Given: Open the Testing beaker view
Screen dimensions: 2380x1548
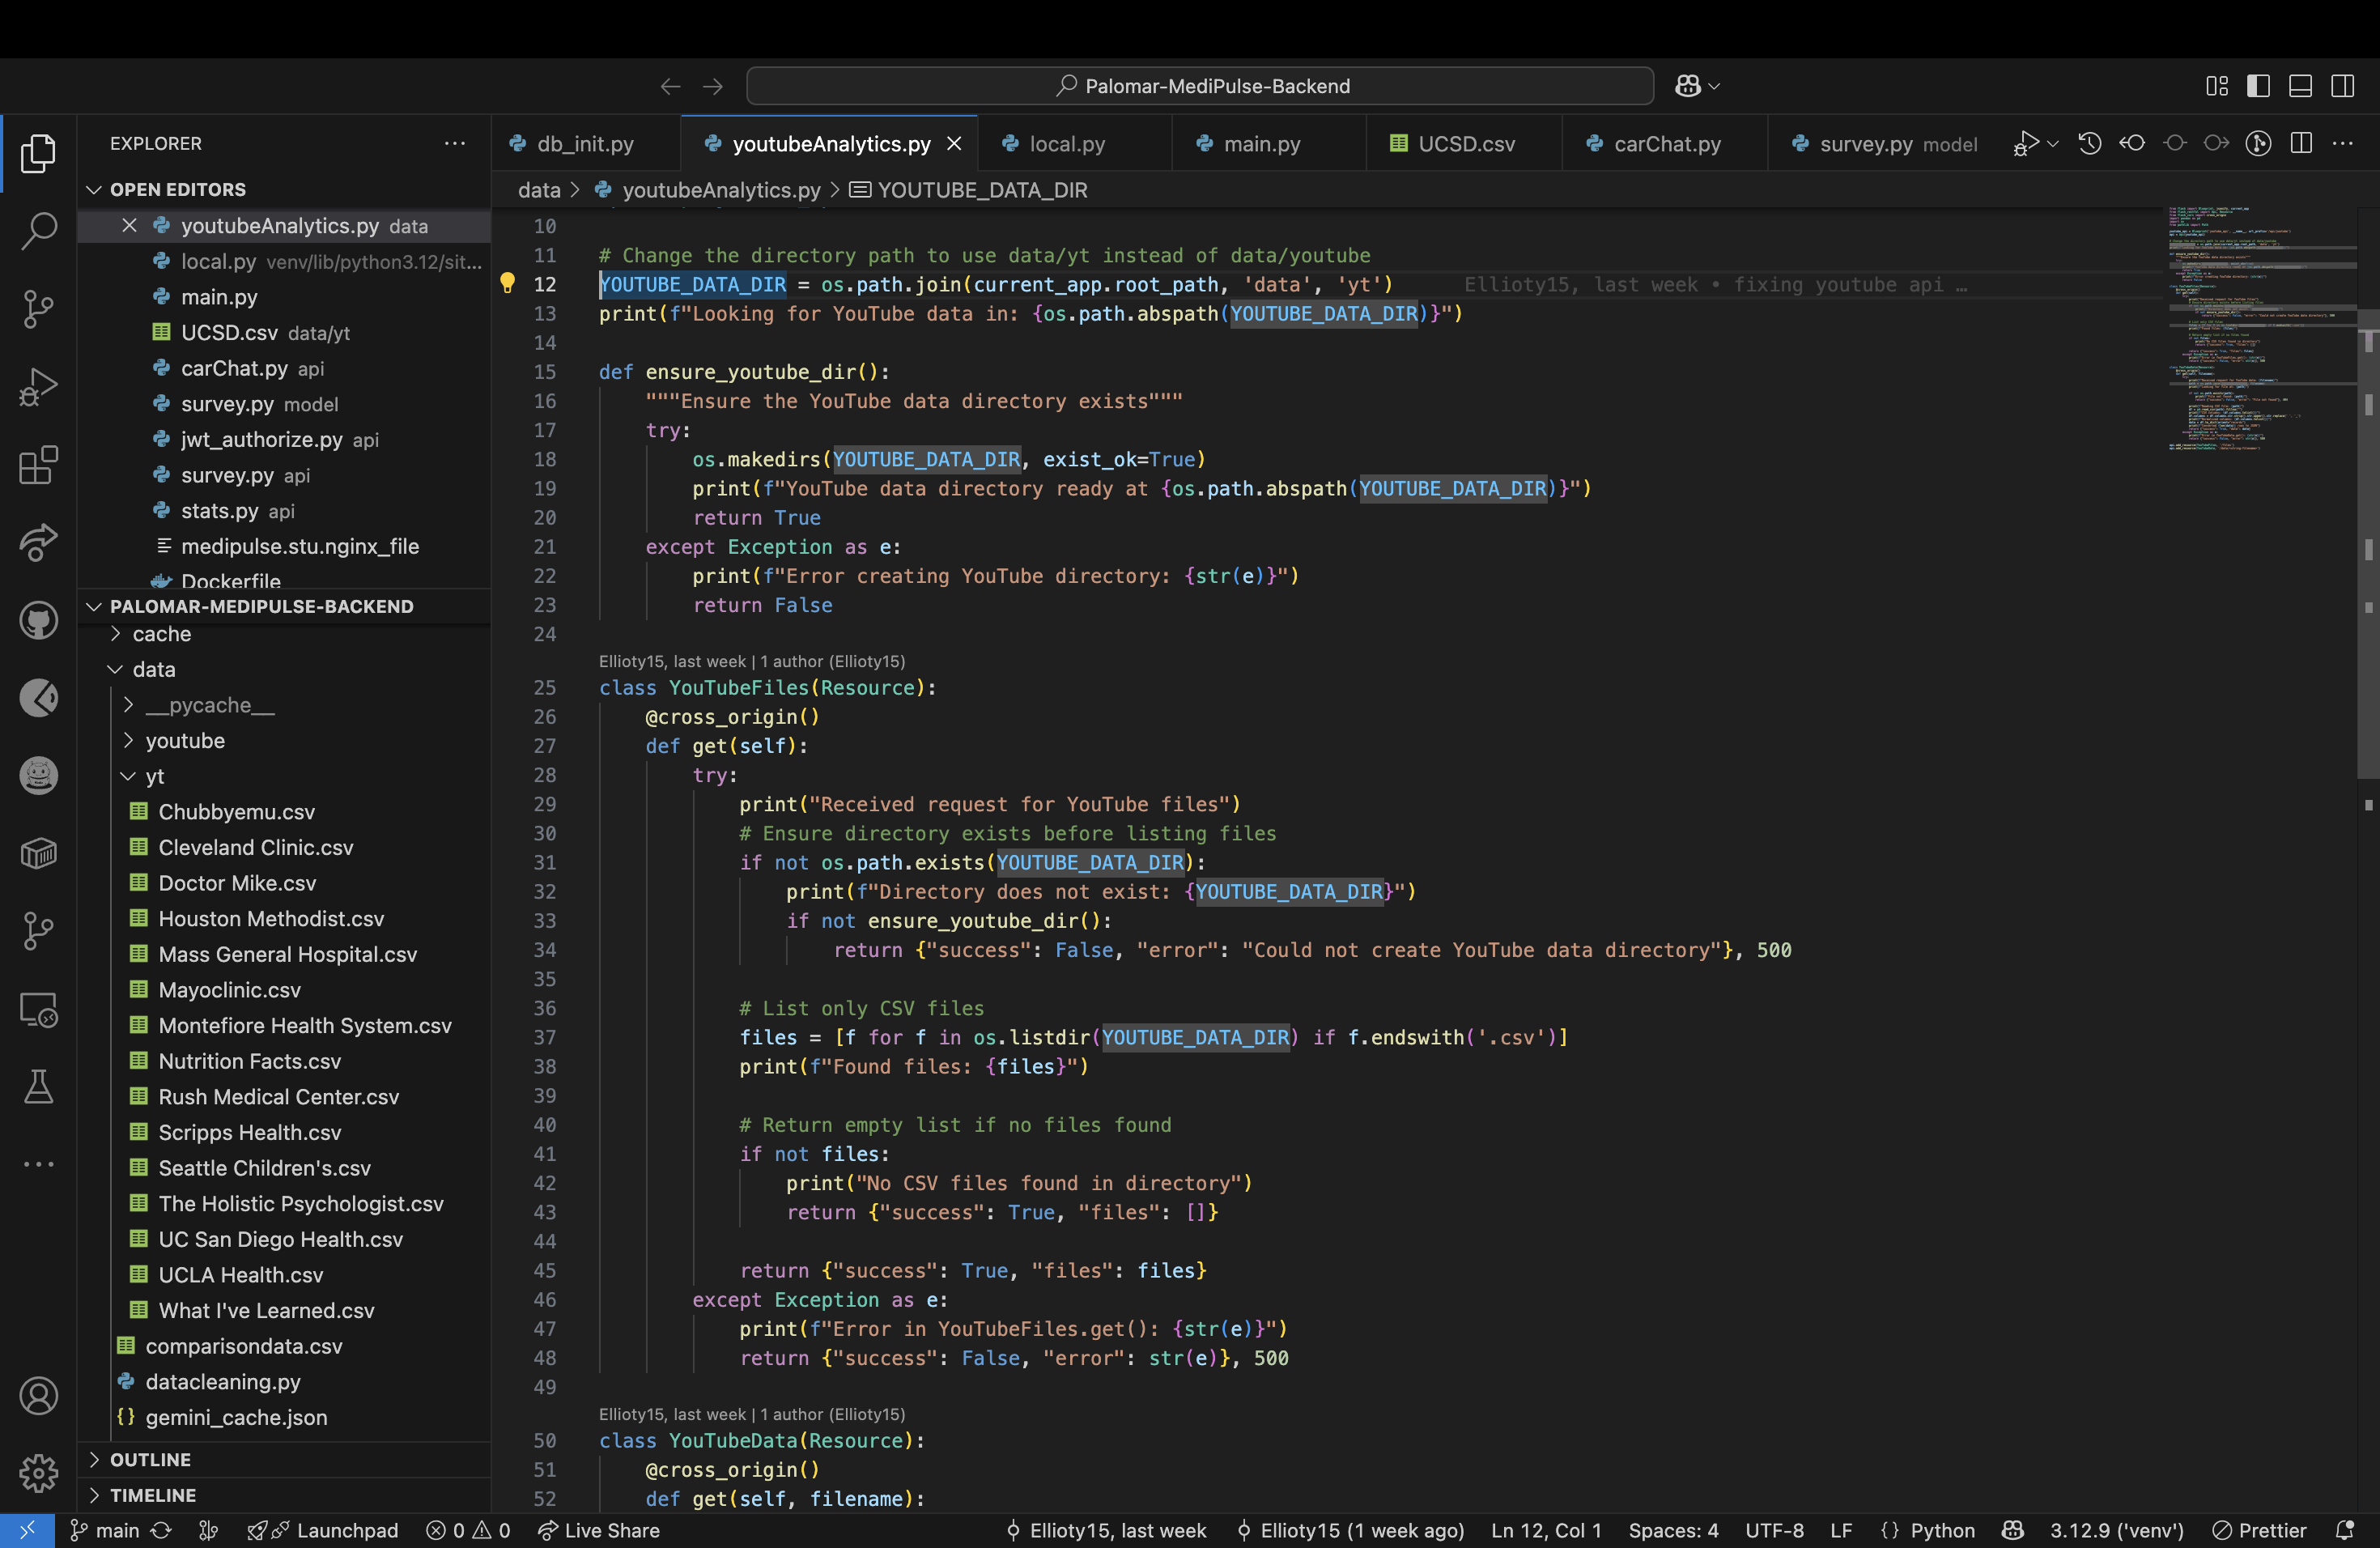Looking at the screenshot, I should [38, 1086].
